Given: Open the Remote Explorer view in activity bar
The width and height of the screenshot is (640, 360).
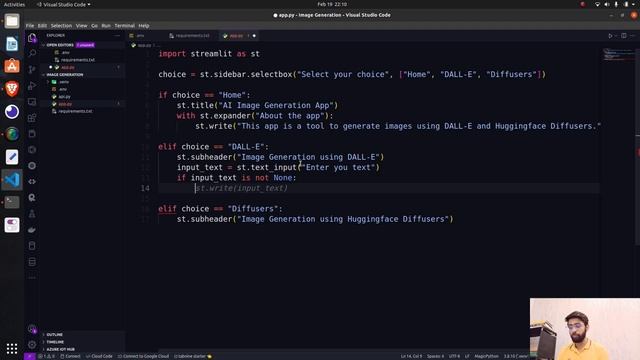Looking at the screenshot, I should coord(32,102).
